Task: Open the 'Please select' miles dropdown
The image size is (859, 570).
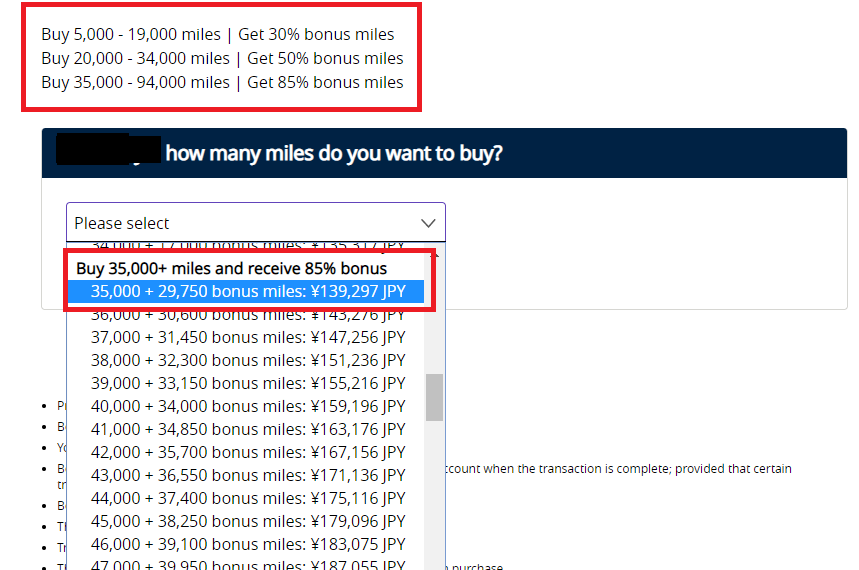Action: (240, 223)
